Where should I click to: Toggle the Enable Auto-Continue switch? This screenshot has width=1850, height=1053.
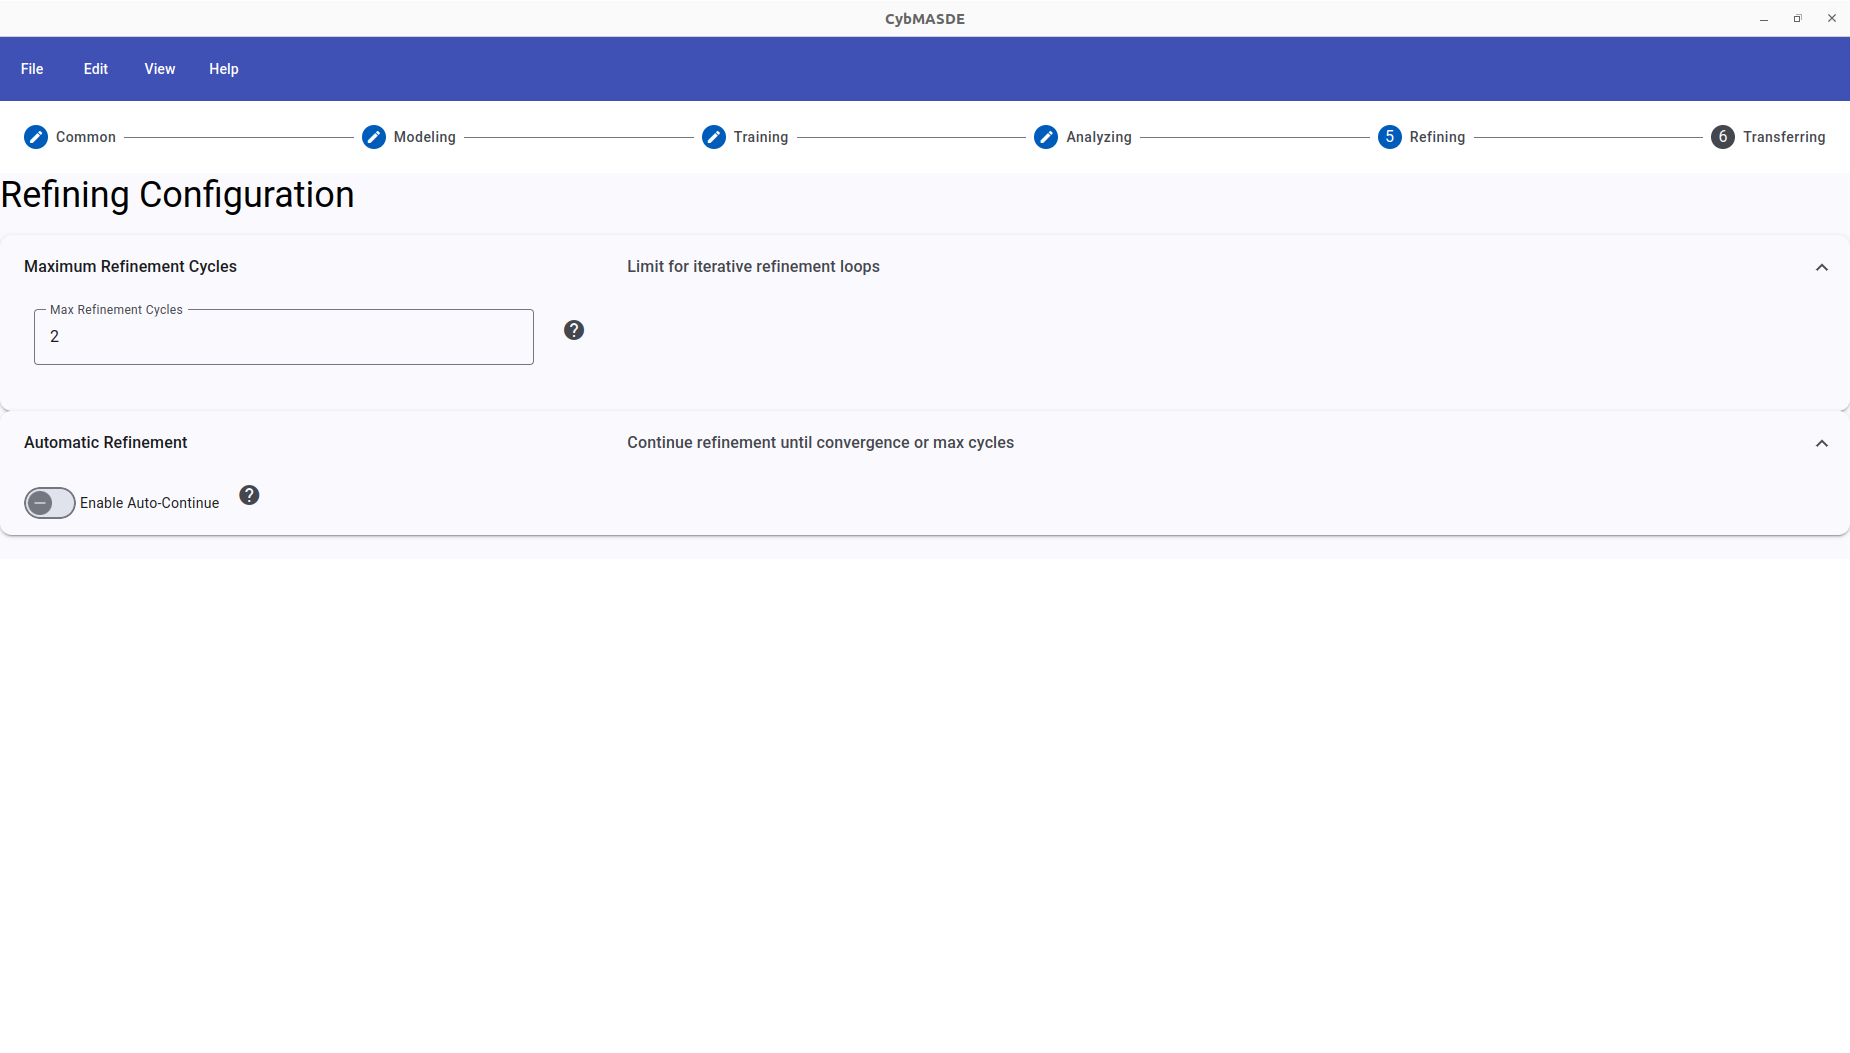(50, 503)
